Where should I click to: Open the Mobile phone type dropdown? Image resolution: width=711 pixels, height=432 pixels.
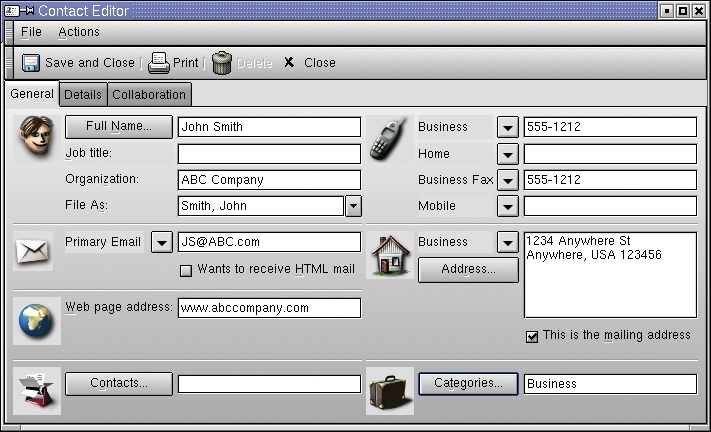point(508,207)
